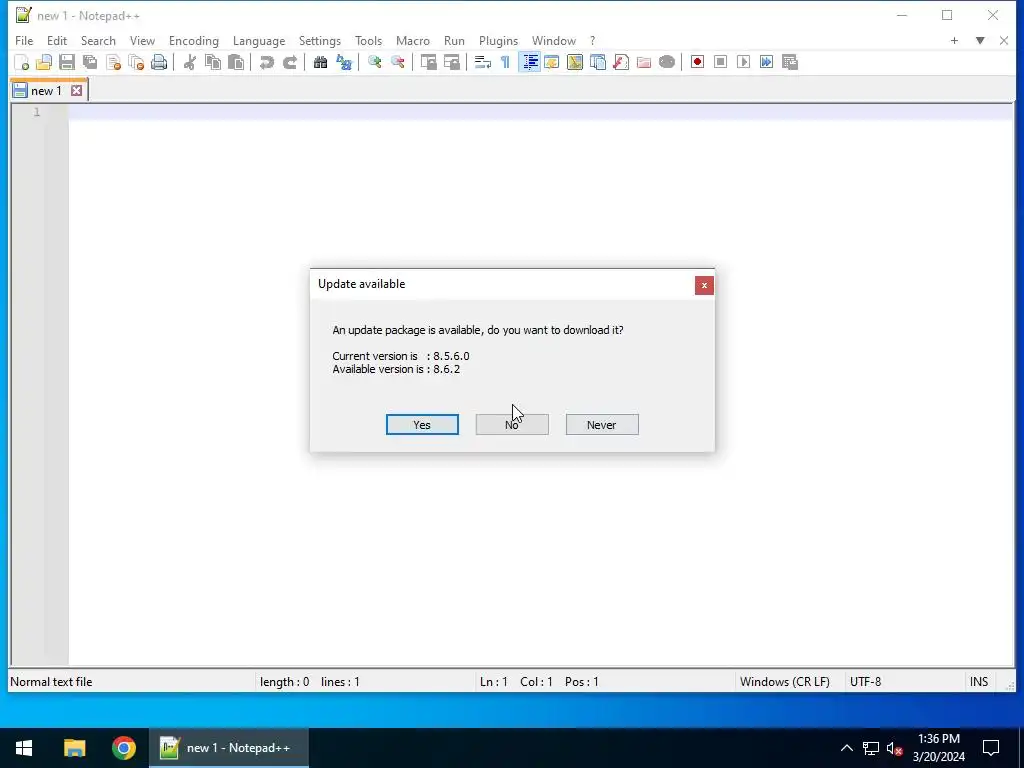Open Replace with the toolbar Replace icon
This screenshot has height=768, width=1024.
click(x=344, y=62)
